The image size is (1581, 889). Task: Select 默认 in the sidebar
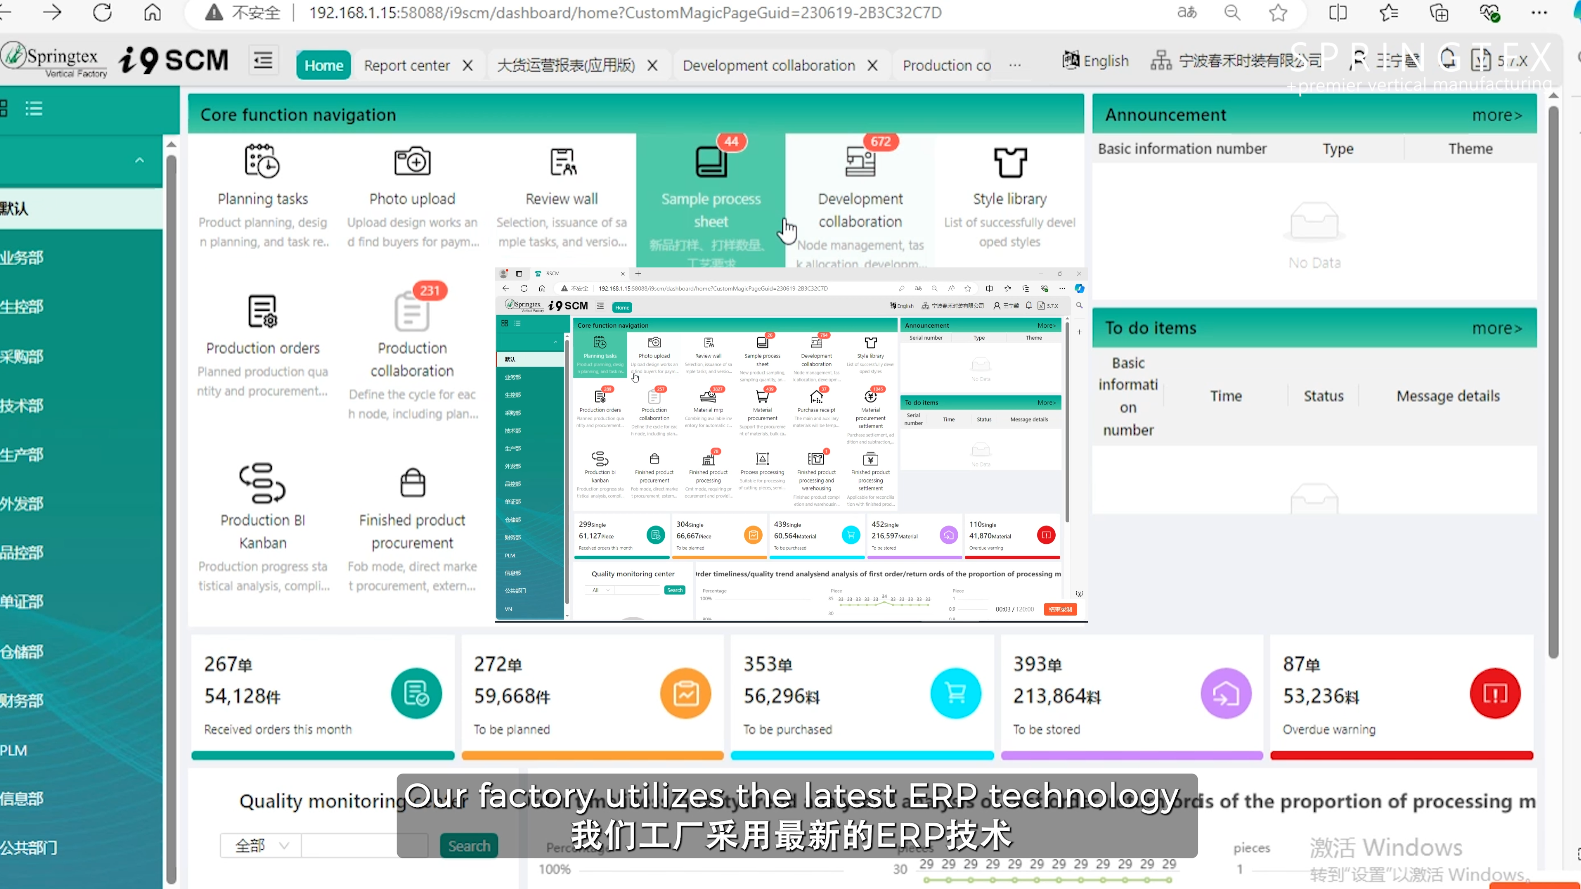(81, 208)
